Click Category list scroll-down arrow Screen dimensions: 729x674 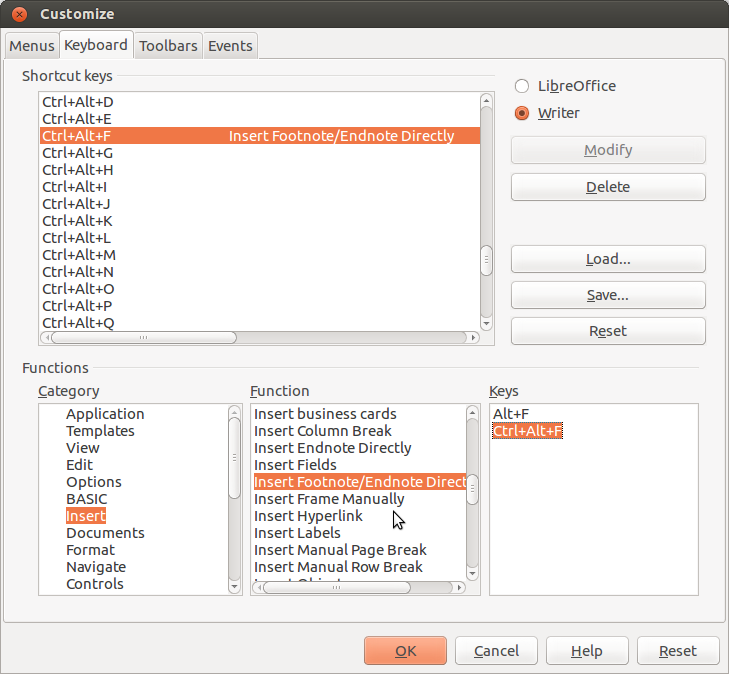point(234,587)
